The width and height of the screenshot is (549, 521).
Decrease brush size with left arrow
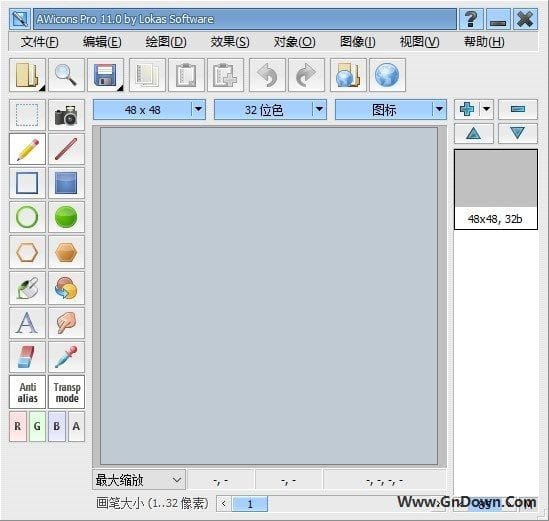pos(223,504)
